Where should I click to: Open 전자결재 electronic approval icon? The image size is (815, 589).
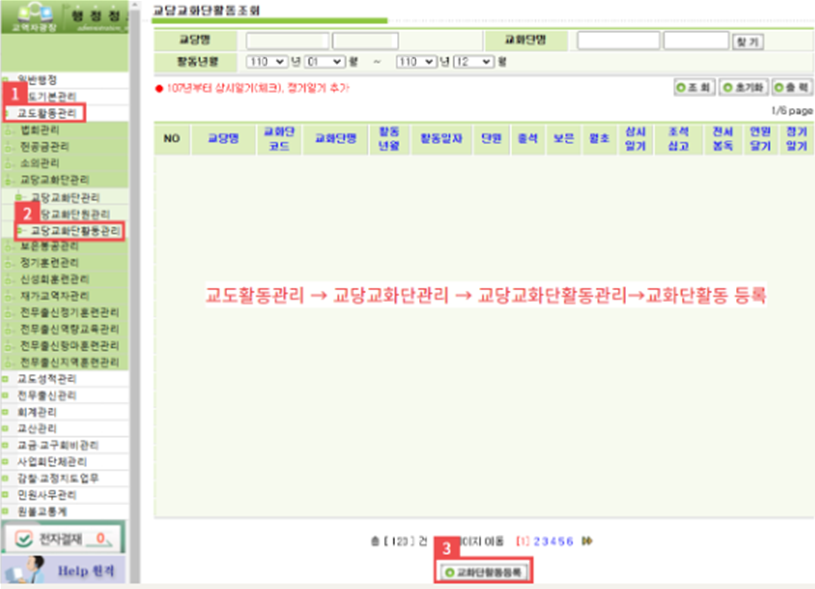[62, 538]
